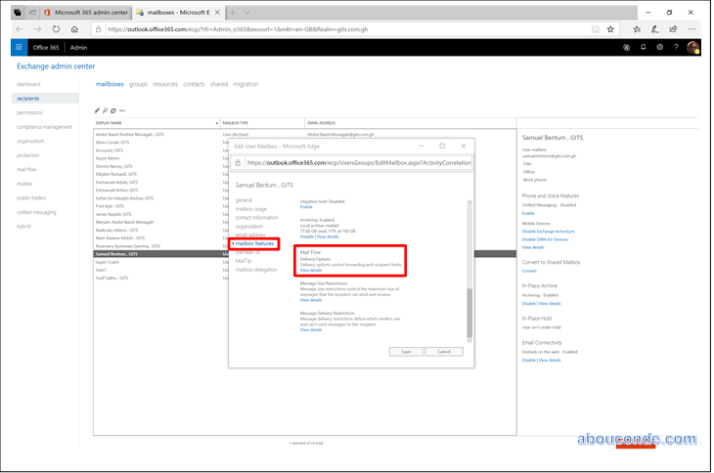
Task: Open the user profile picture menu
Action: coord(694,47)
